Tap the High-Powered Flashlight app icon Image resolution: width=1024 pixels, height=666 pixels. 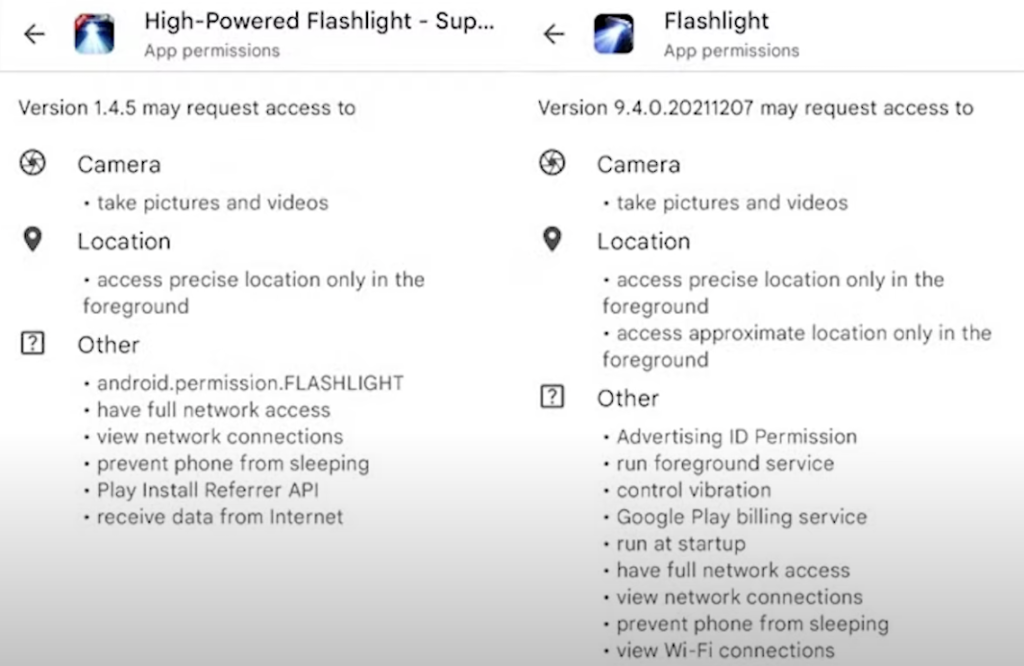(x=95, y=34)
